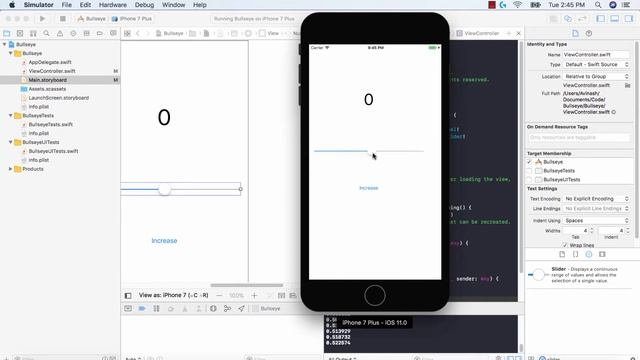Open Spotlight search in the menu bar

(x=598, y=5)
